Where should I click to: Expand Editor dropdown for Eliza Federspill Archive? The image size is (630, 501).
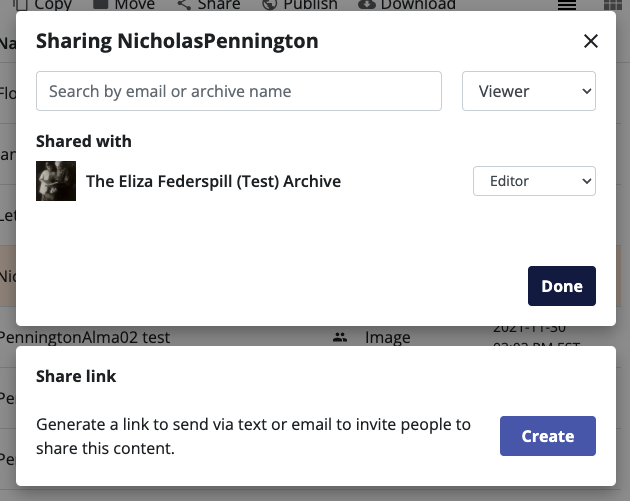pyautogui.click(x=534, y=181)
